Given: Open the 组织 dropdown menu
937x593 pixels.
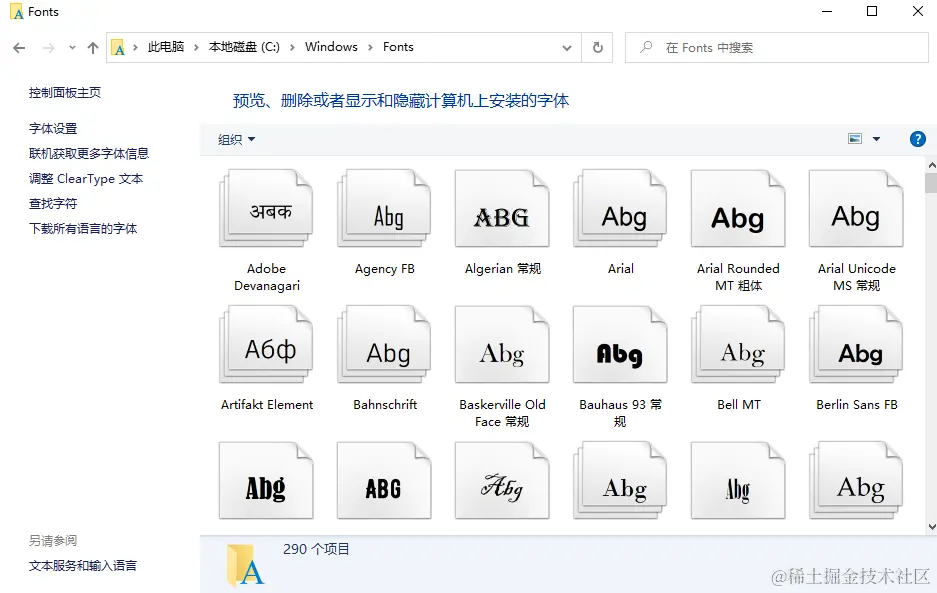Looking at the screenshot, I should click(236, 139).
